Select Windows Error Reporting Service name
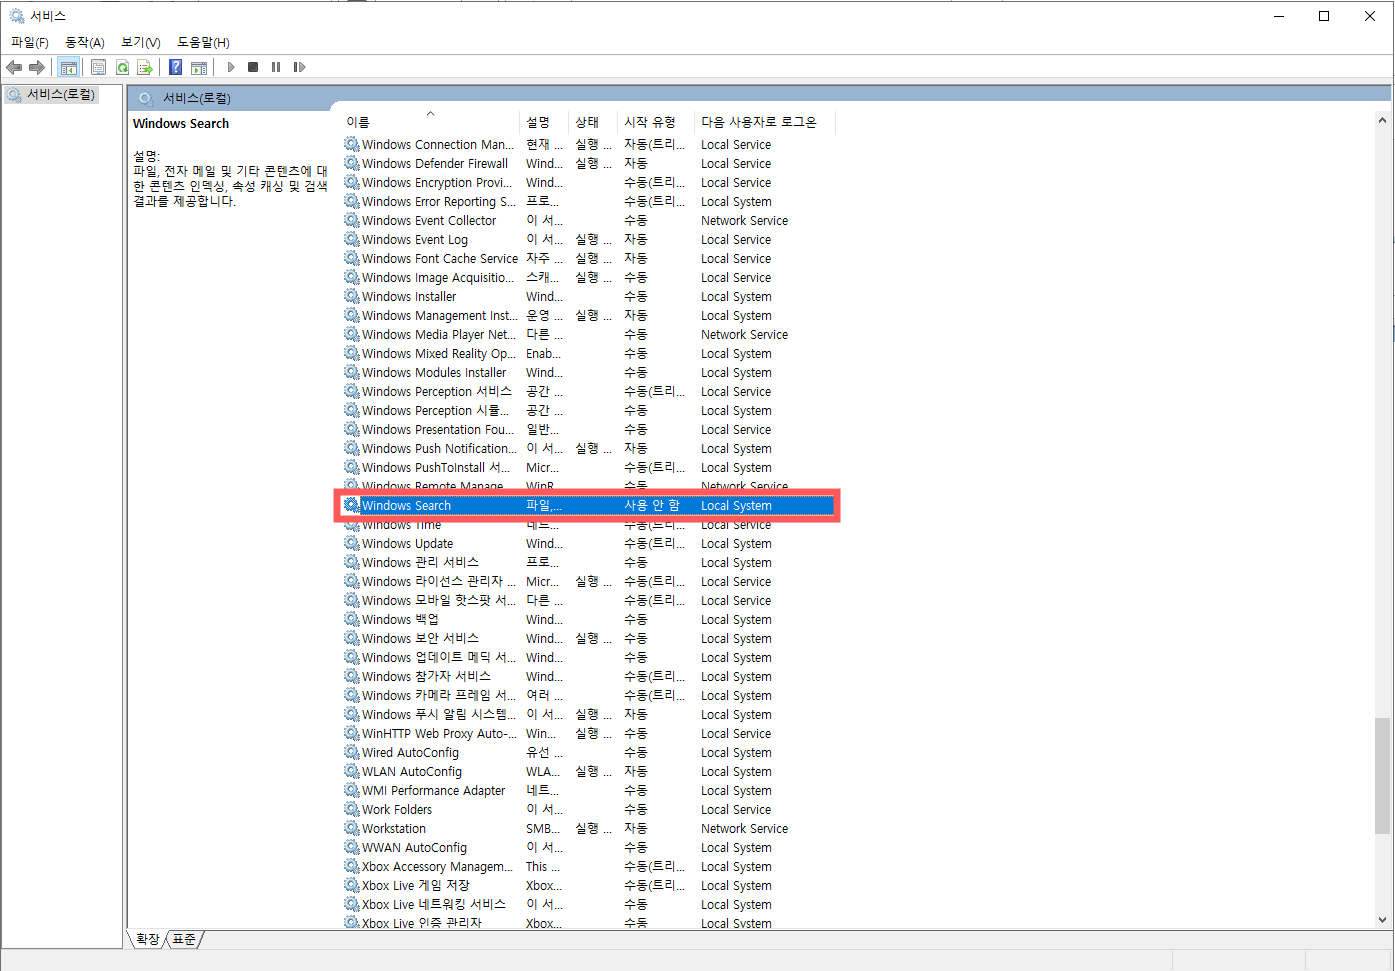The height and width of the screenshot is (971, 1395). click(439, 202)
